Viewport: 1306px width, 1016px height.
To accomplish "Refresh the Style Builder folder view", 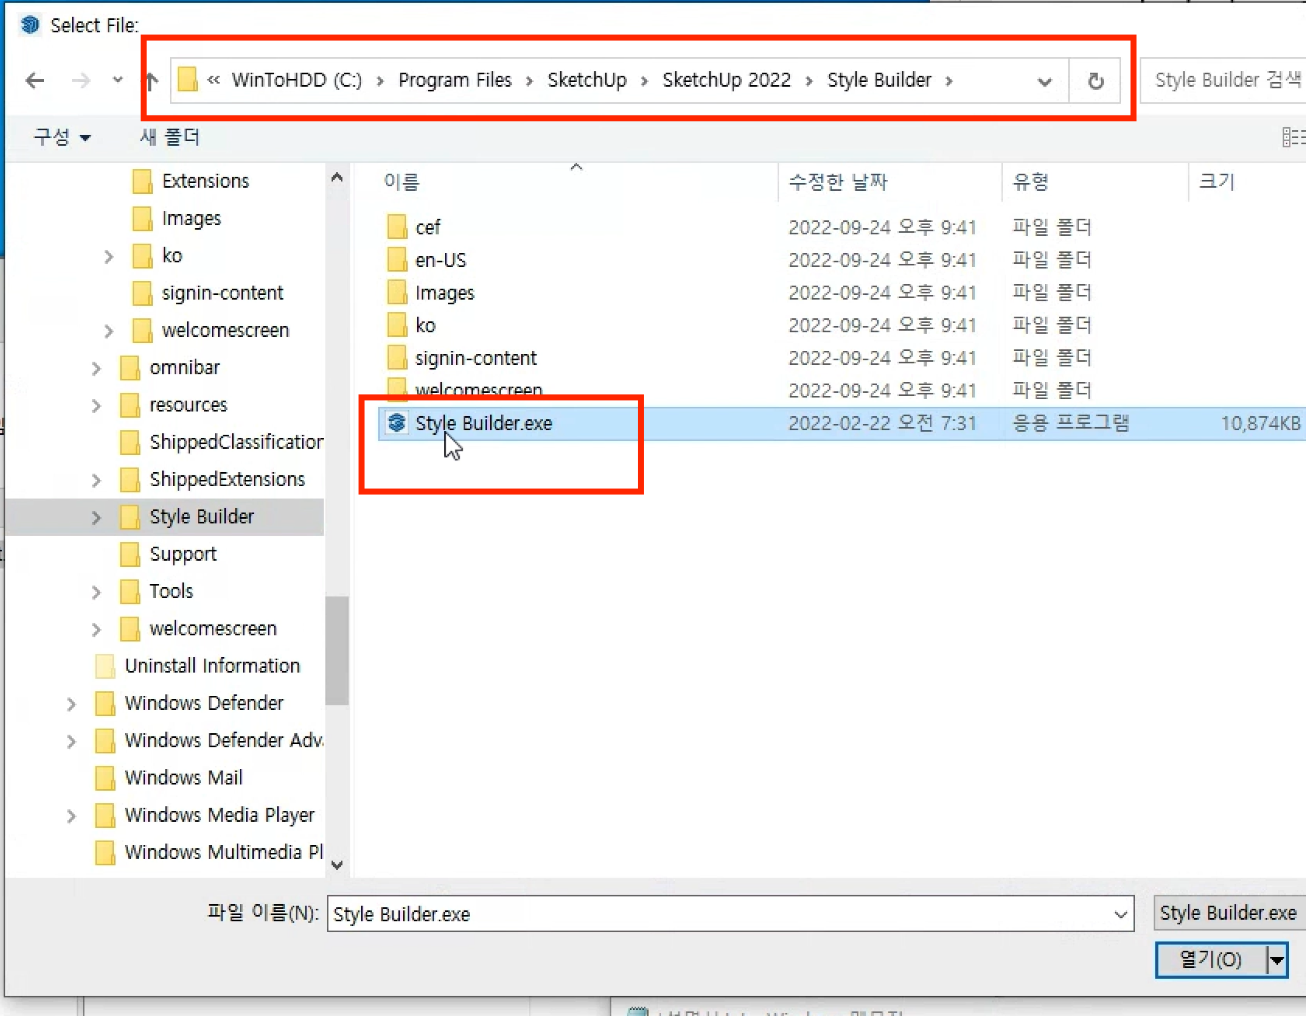I will pos(1096,81).
